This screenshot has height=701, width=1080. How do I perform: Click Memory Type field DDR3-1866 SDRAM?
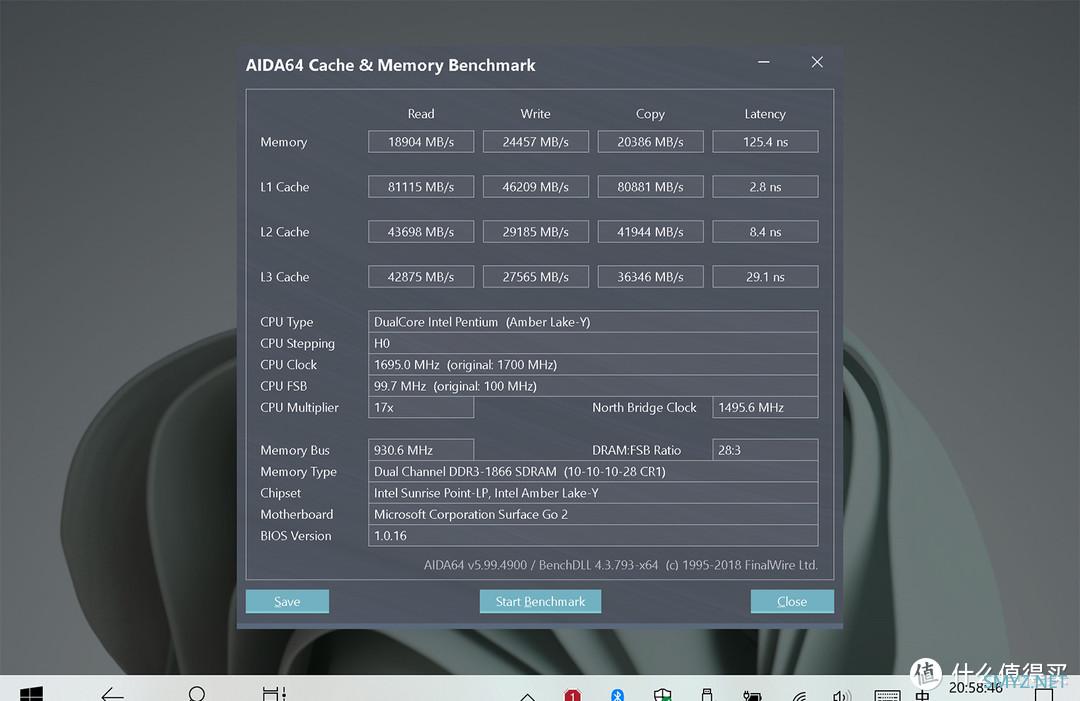coord(593,471)
